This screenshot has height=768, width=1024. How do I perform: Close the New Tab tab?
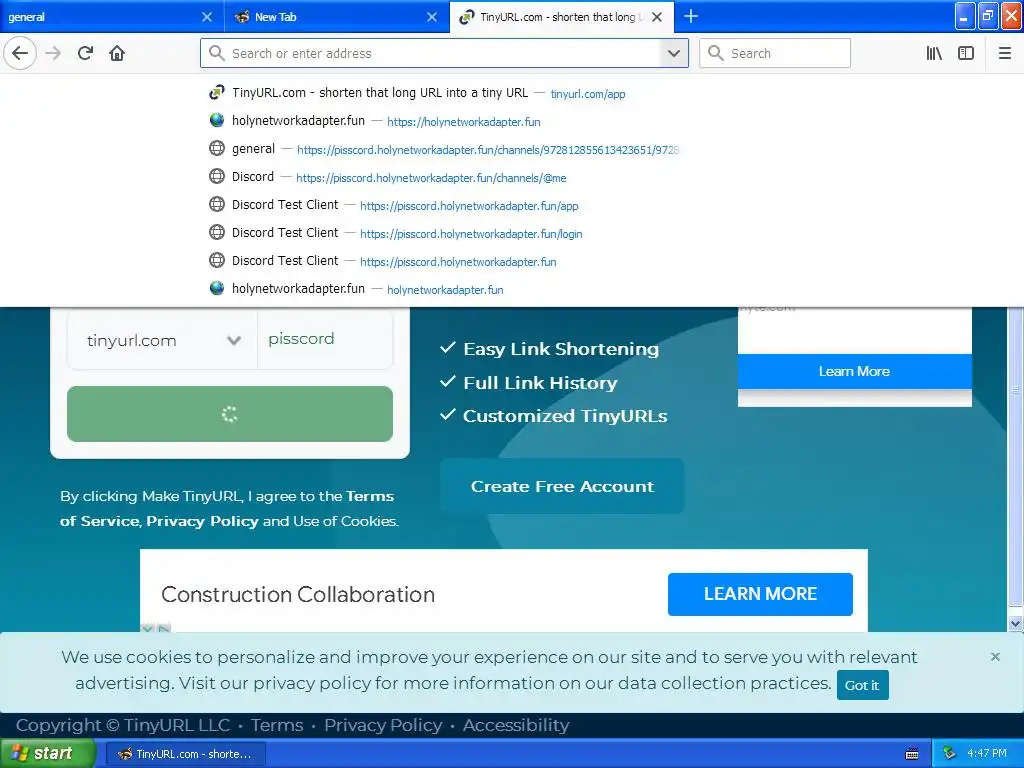(x=432, y=17)
